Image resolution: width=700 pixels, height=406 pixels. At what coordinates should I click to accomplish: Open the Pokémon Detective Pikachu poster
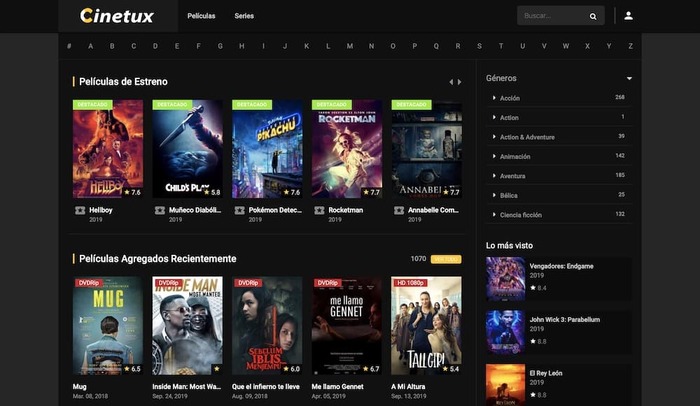[267, 149]
